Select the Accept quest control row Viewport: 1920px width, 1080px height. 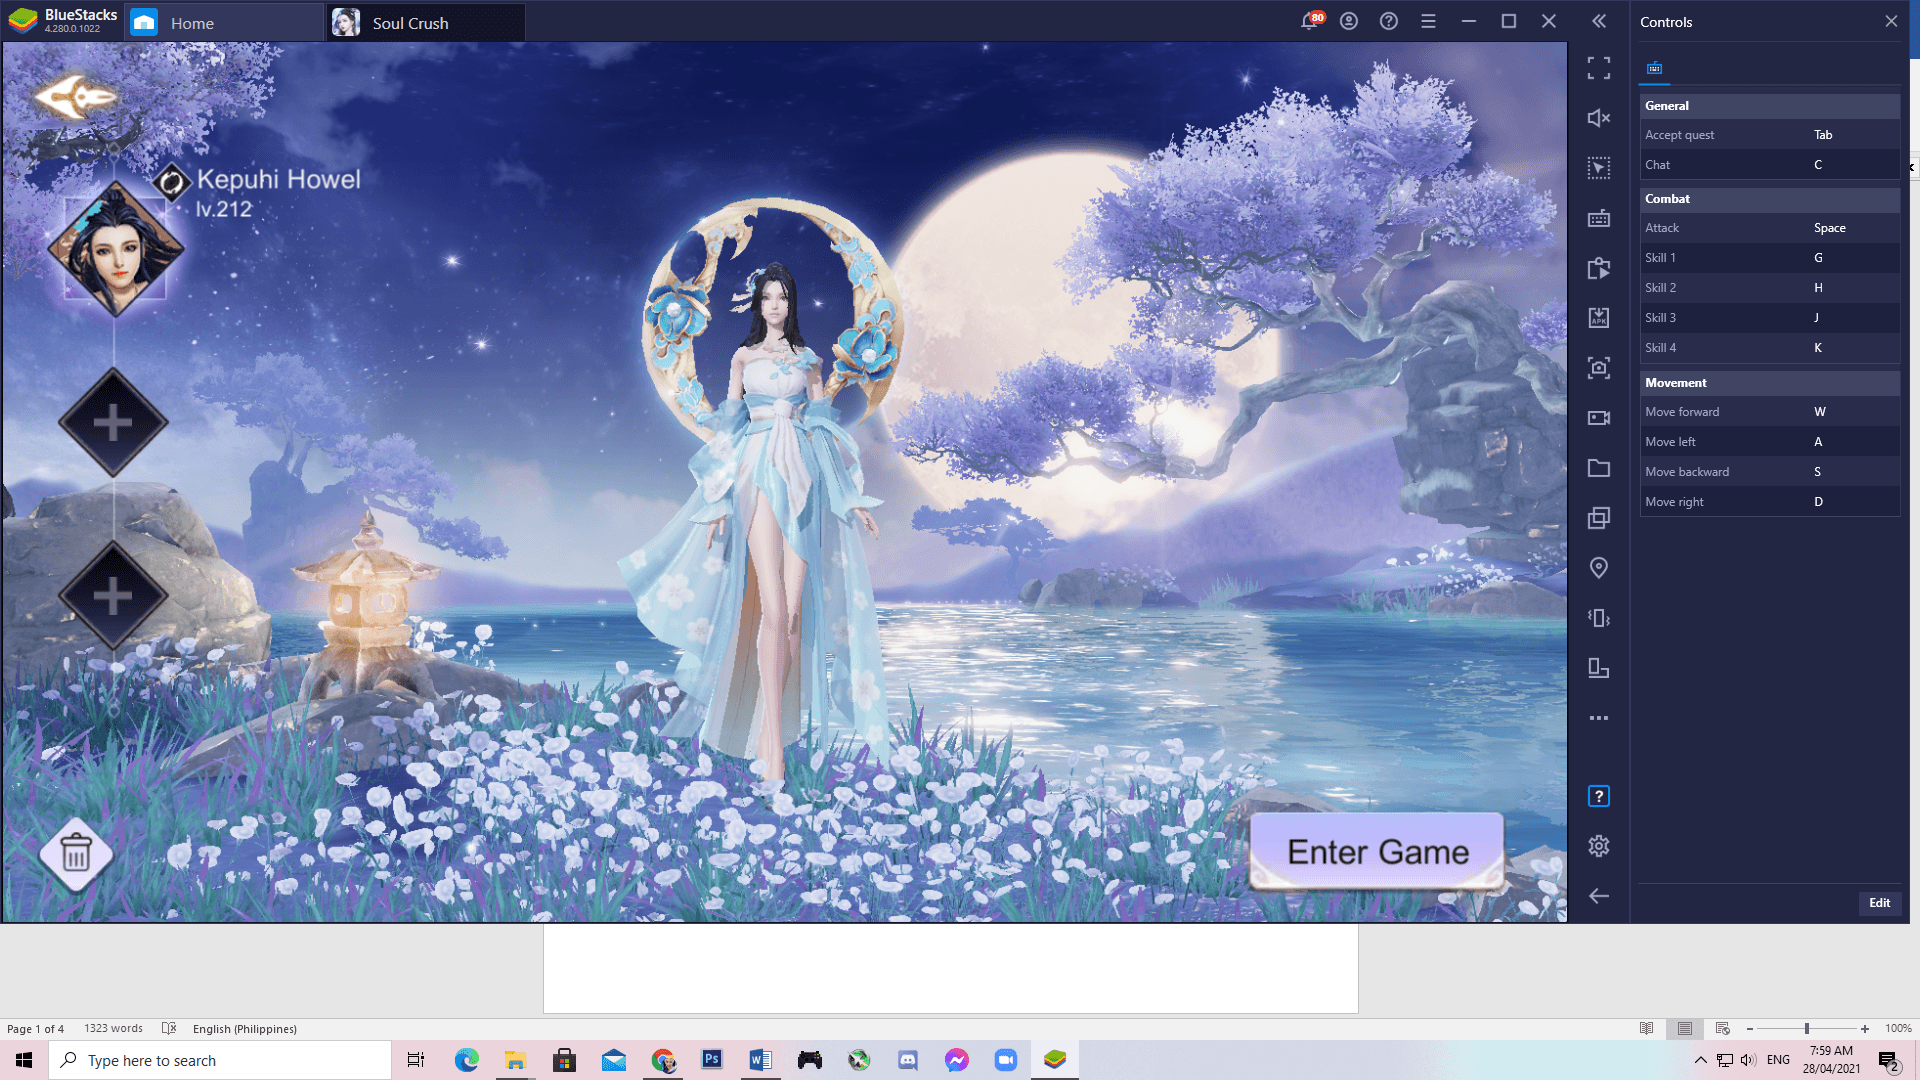click(x=1770, y=135)
